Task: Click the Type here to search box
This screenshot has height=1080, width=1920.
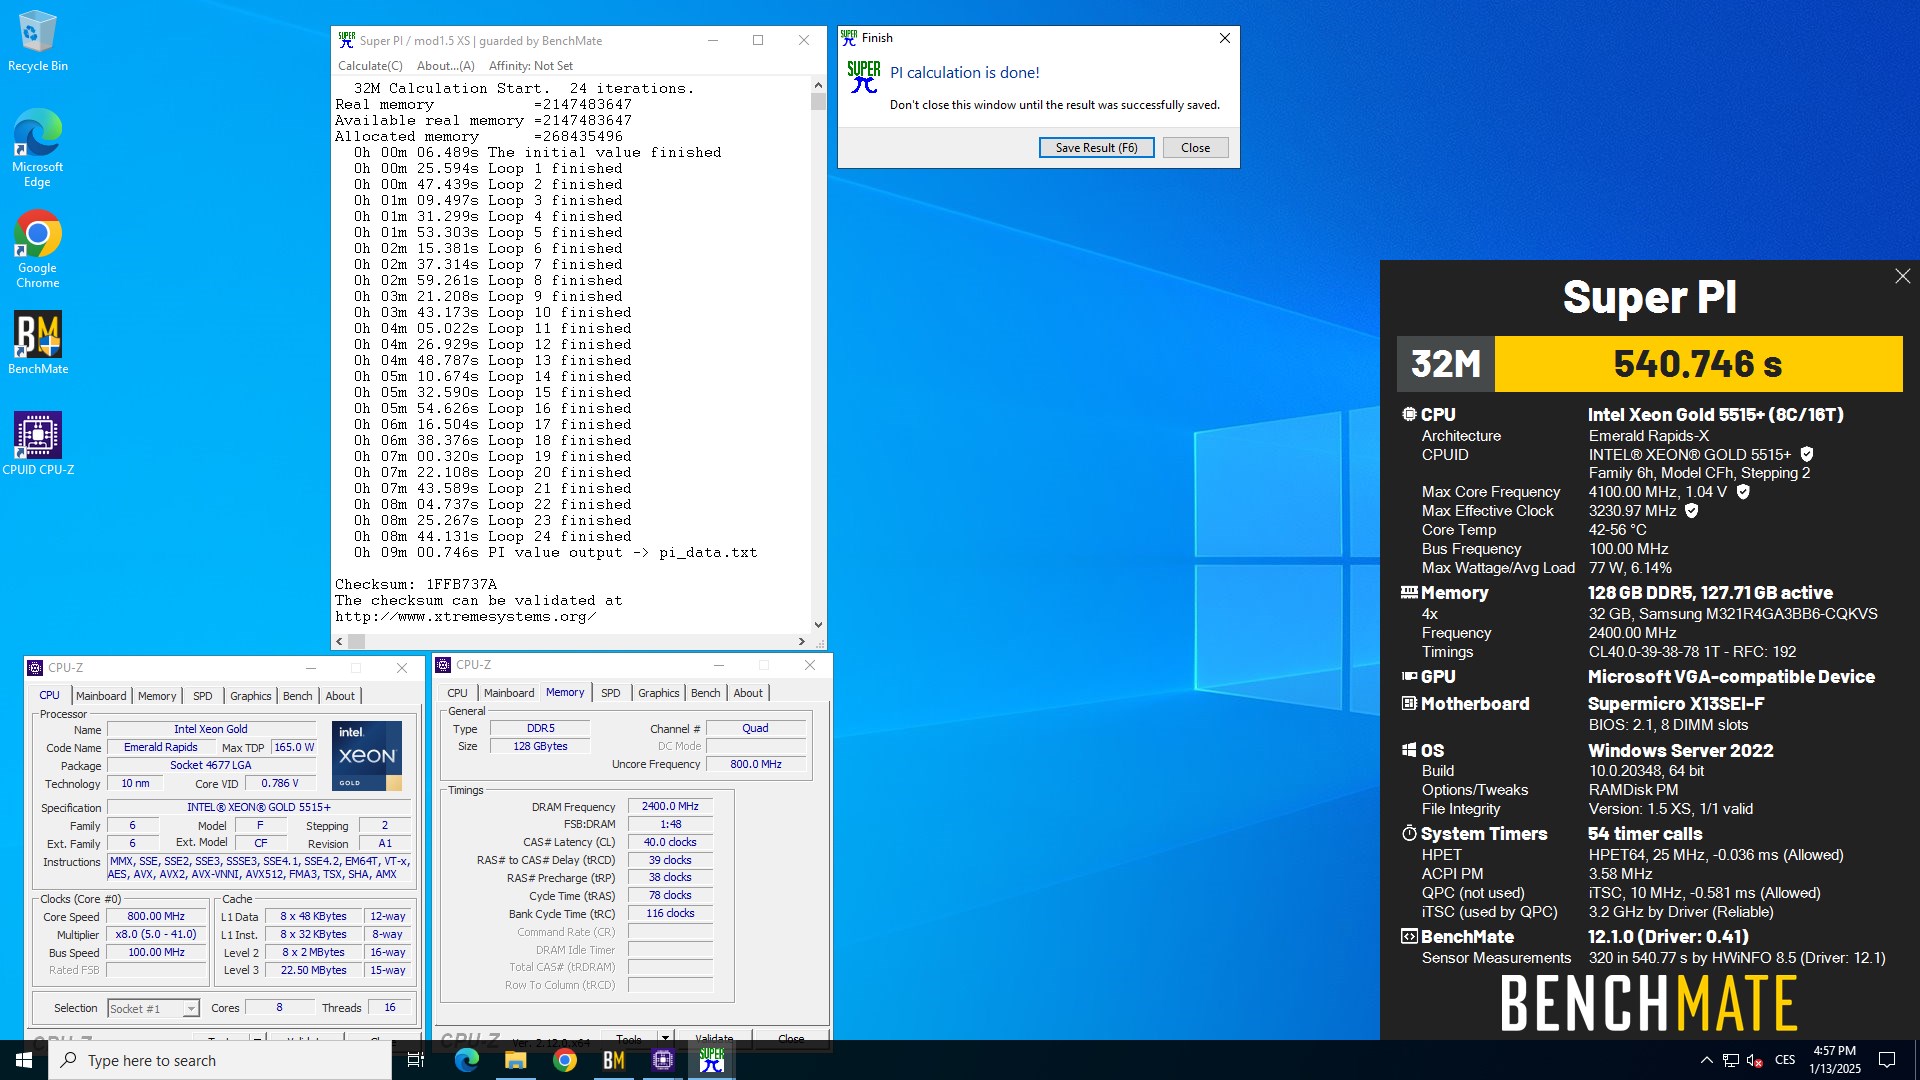Action: coord(220,1060)
